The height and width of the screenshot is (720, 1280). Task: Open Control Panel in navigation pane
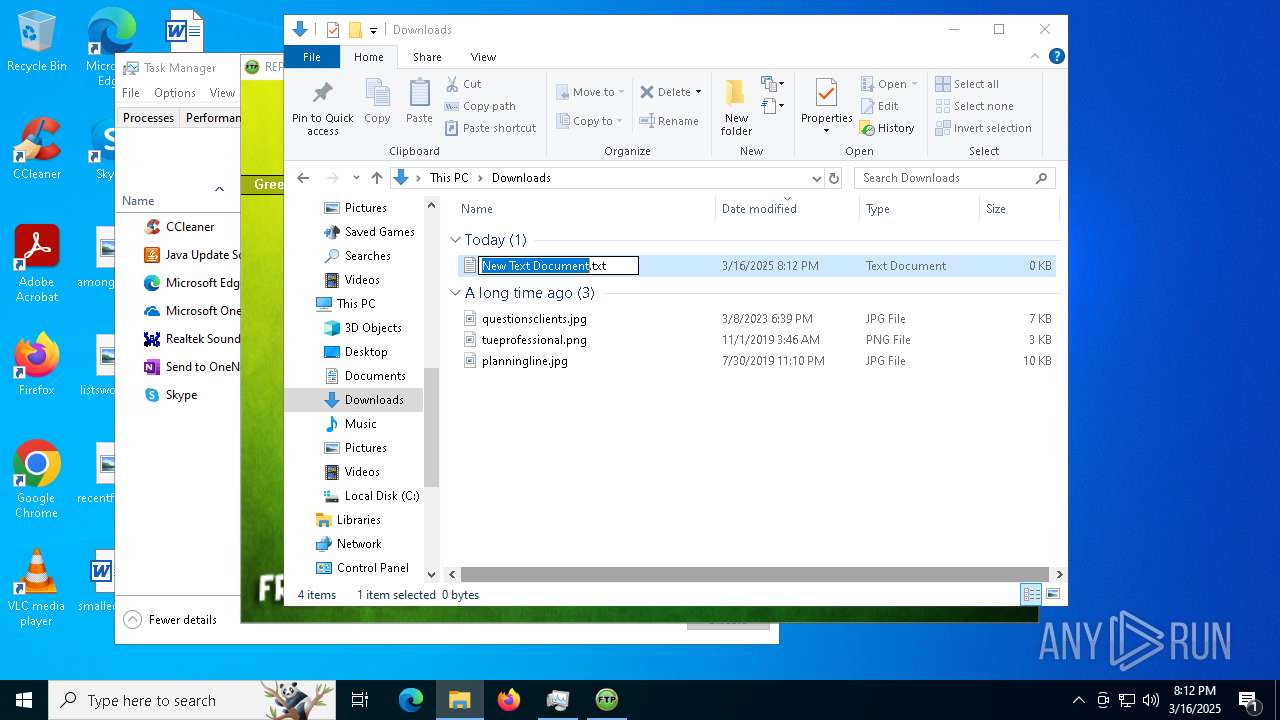click(x=372, y=568)
